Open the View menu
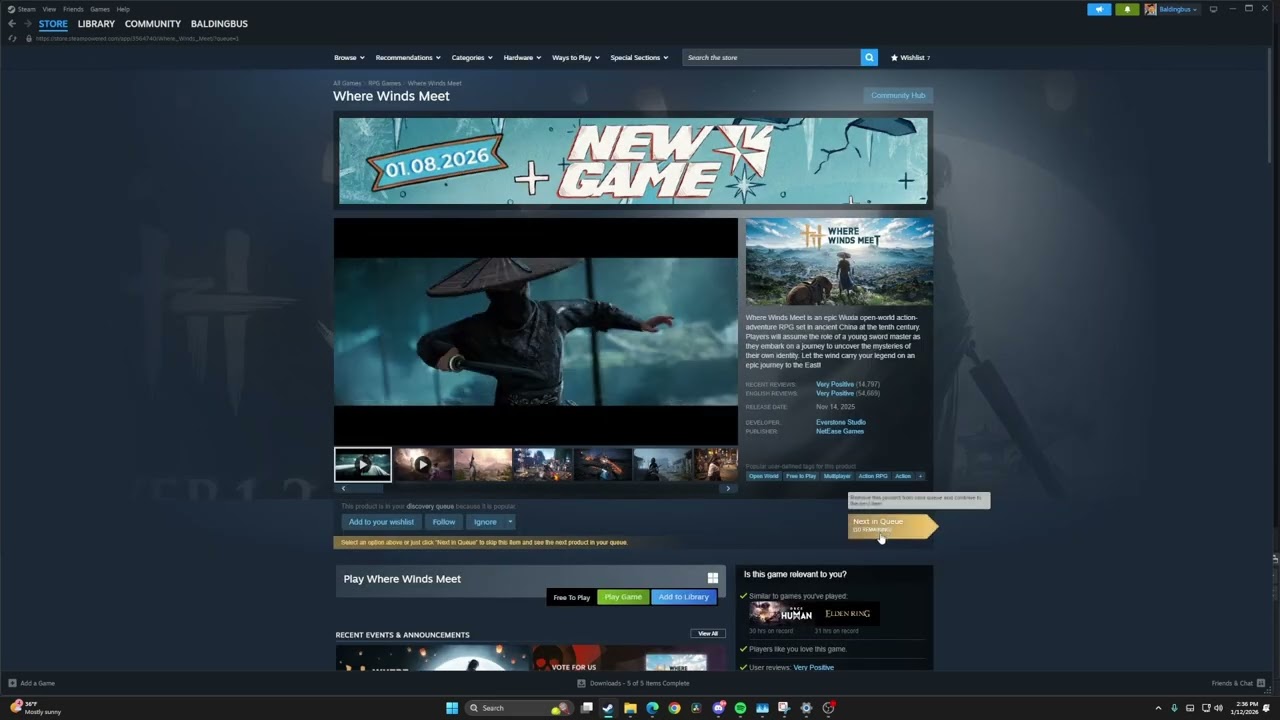This screenshot has width=1280, height=720. point(49,9)
